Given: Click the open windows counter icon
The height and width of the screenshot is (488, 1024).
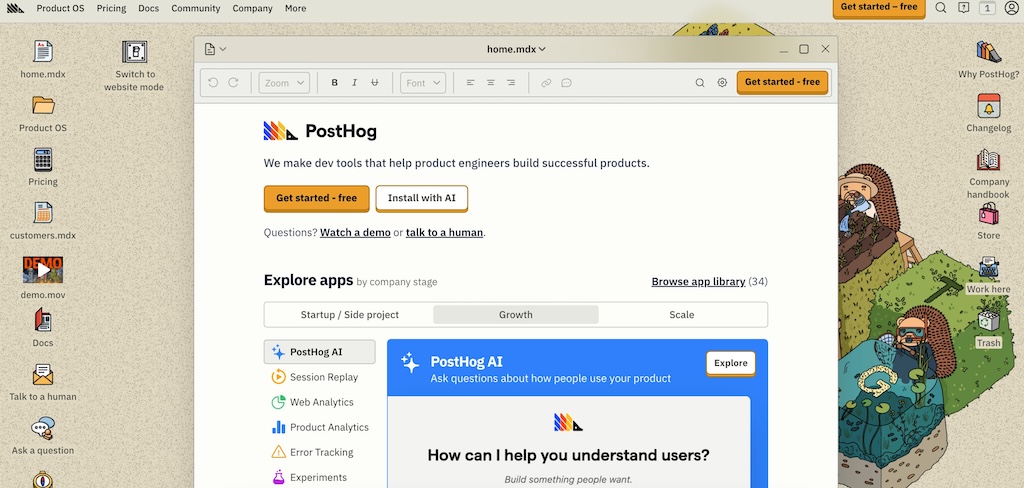Looking at the screenshot, I should 986,8.
